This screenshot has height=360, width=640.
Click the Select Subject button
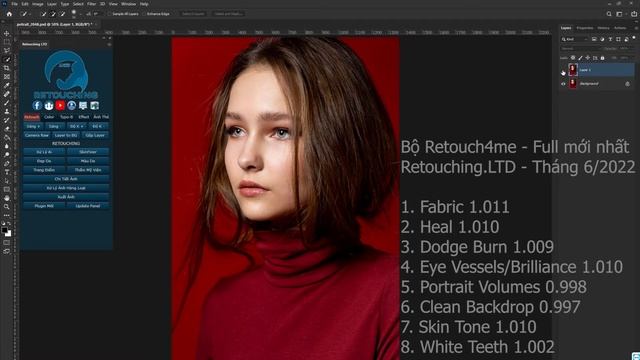click(193, 14)
